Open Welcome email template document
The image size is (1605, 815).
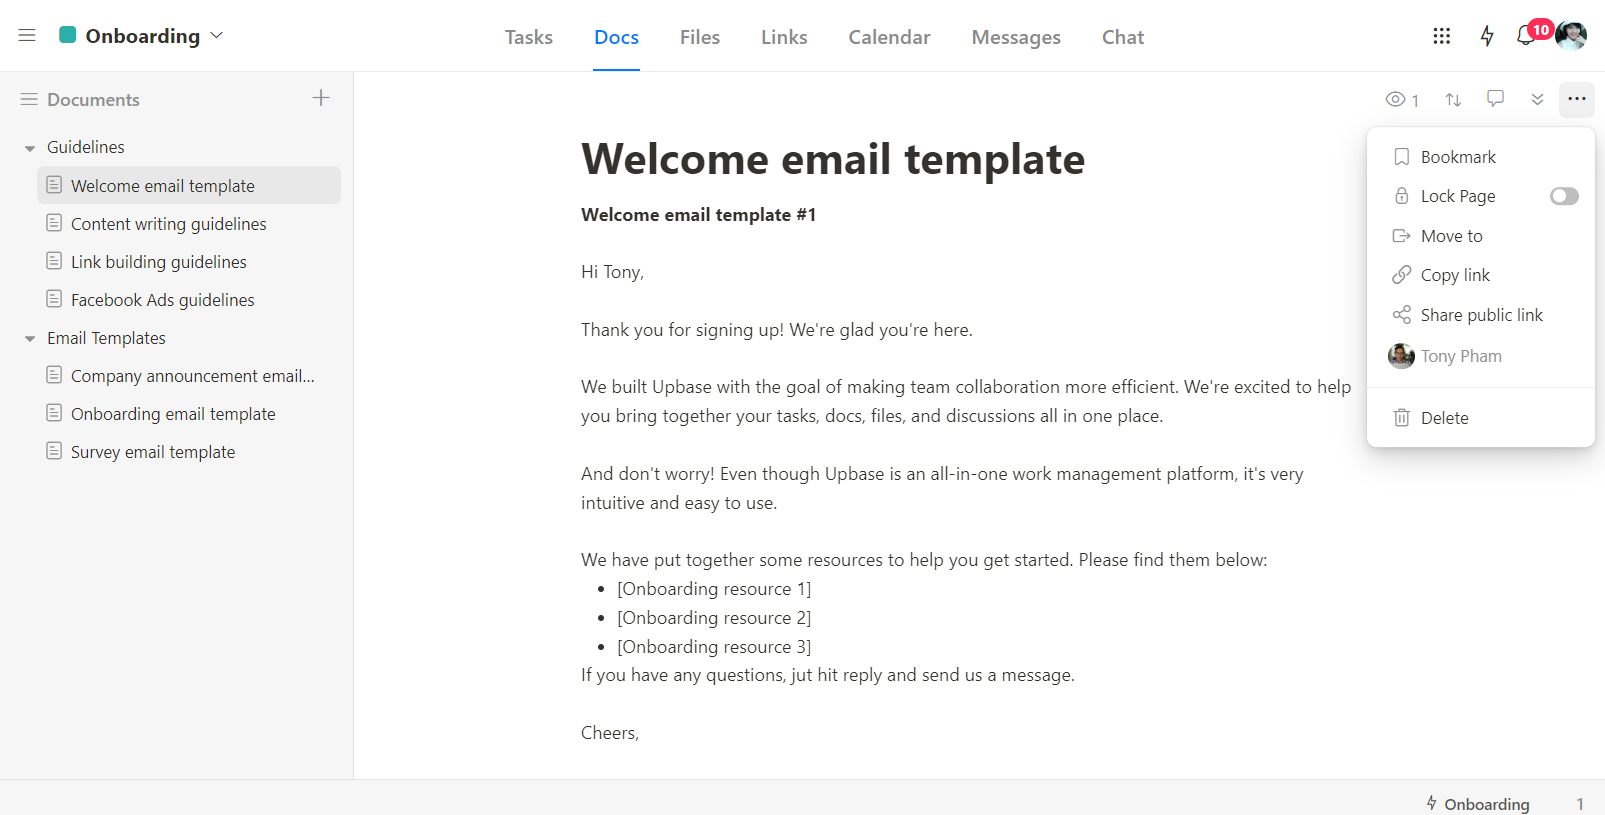tap(189, 185)
